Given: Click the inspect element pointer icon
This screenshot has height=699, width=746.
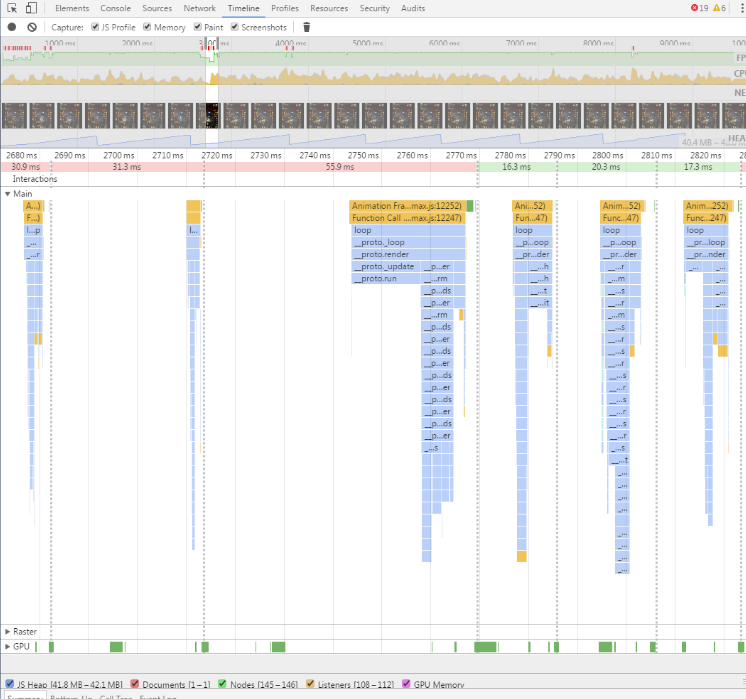Looking at the screenshot, I should [x=12, y=8].
